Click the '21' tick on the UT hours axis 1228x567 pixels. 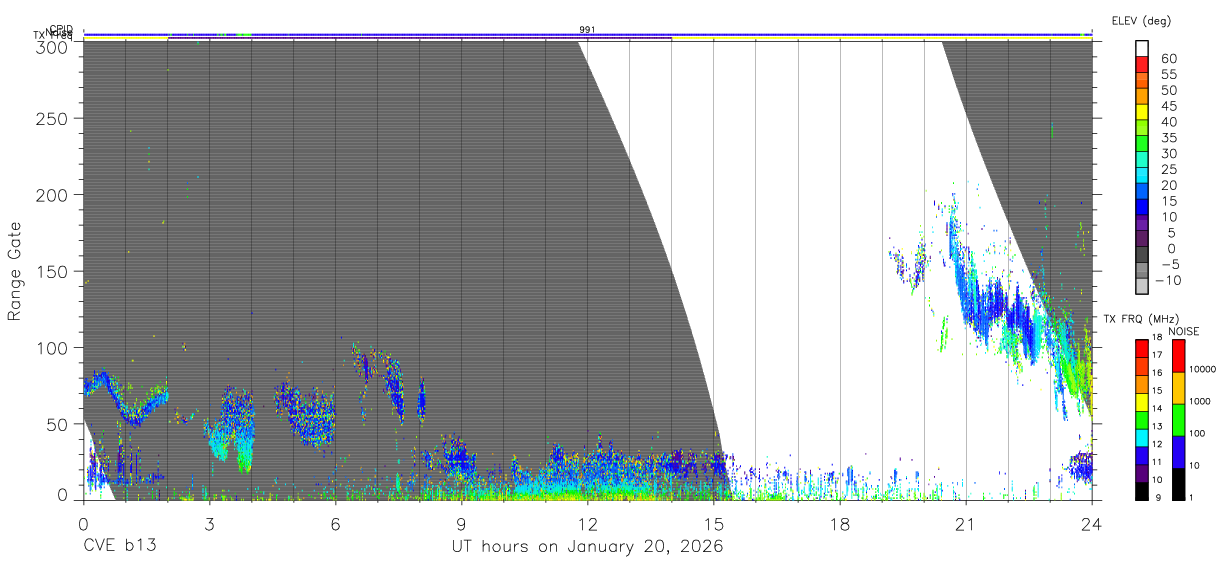(965, 523)
